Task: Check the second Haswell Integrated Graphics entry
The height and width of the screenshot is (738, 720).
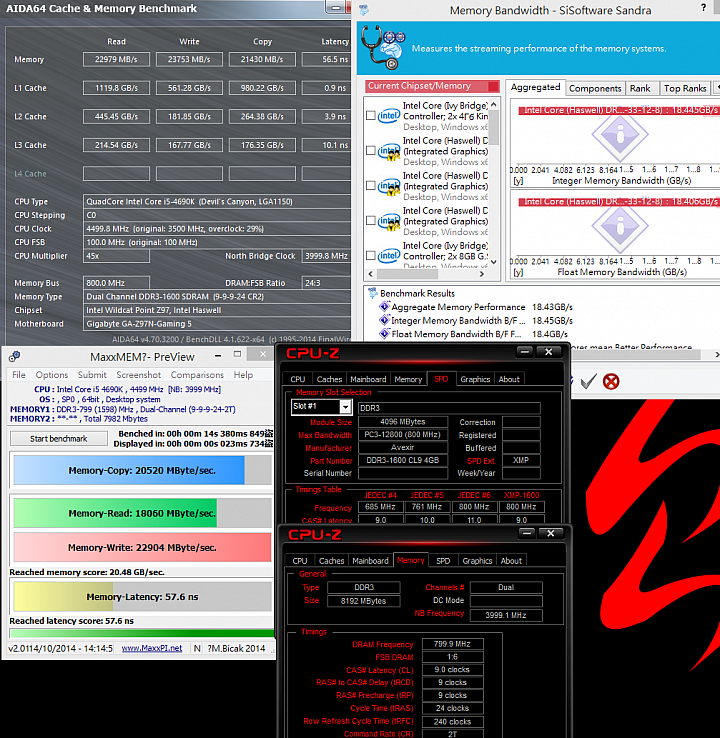Action: coord(371,185)
